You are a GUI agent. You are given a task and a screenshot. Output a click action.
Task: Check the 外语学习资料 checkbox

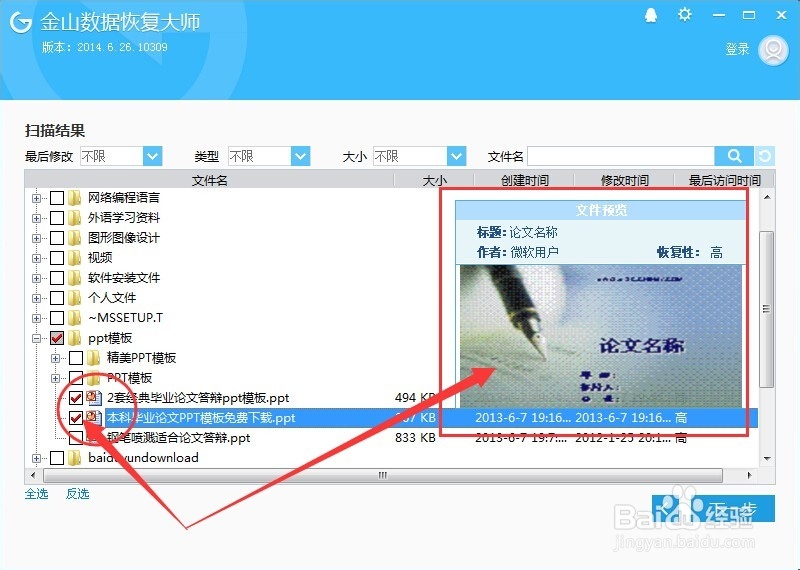pyautogui.click(x=57, y=218)
